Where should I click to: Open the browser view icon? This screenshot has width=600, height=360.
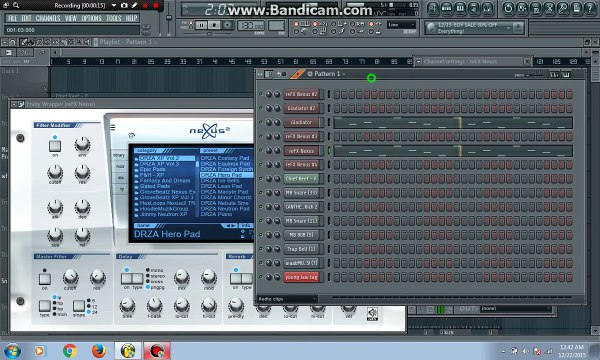(473, 8)
